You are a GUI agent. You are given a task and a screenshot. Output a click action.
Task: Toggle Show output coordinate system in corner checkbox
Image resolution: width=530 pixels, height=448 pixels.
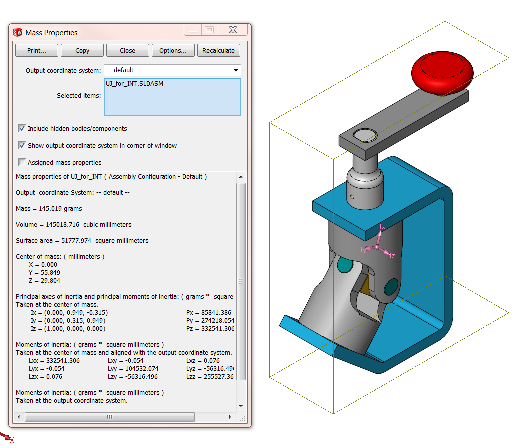click(22, 145)
